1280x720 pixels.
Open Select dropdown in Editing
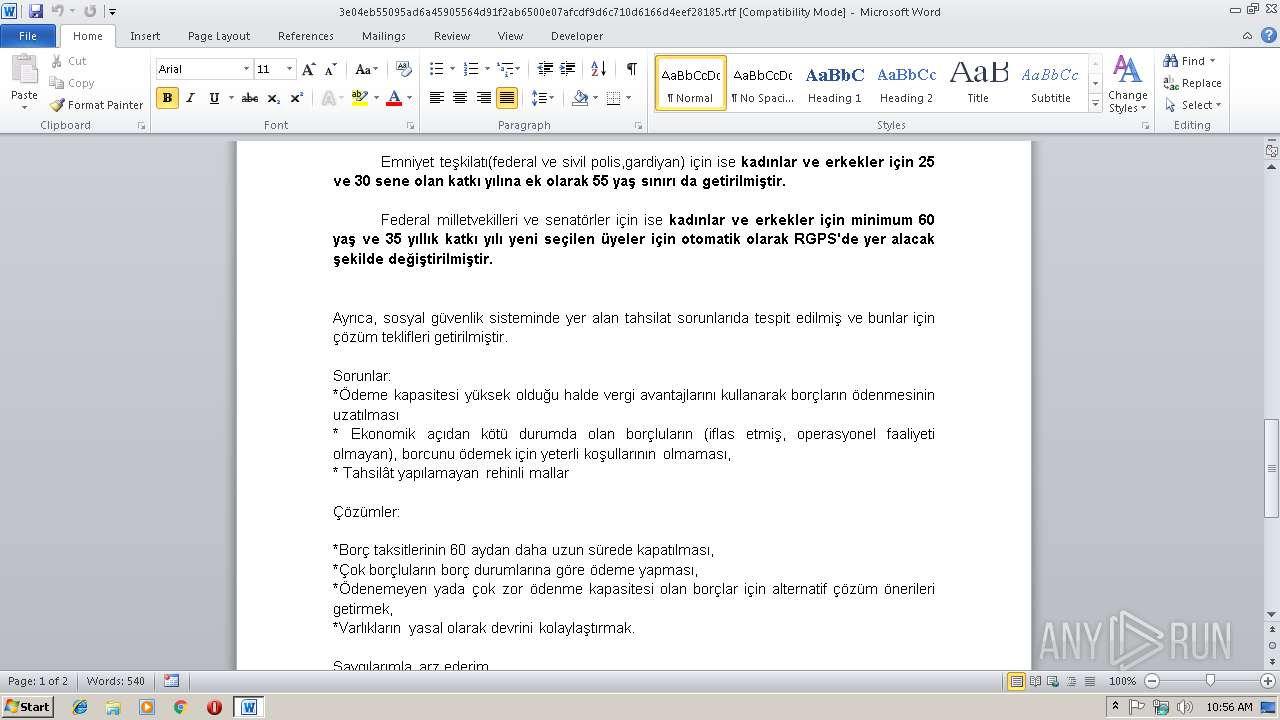(1193, 105)
